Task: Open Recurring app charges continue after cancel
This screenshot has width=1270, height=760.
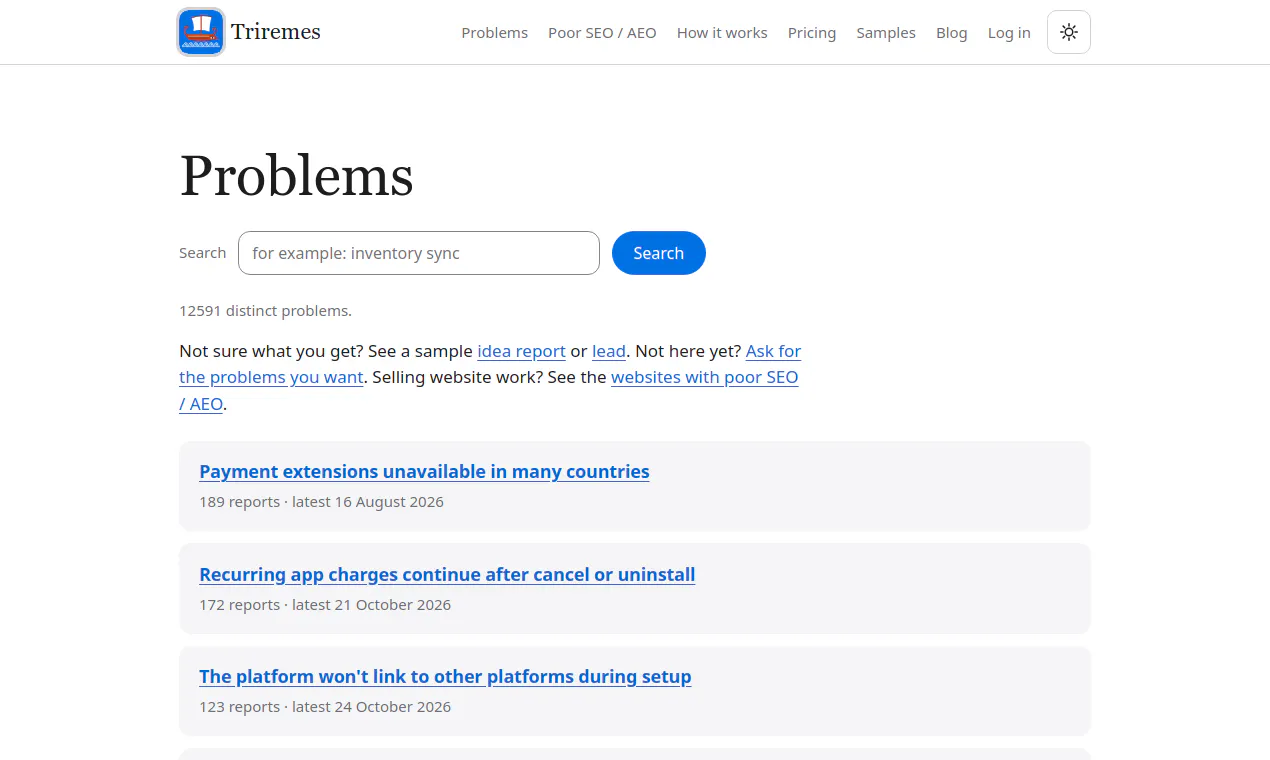Action: tap(447, 574)
